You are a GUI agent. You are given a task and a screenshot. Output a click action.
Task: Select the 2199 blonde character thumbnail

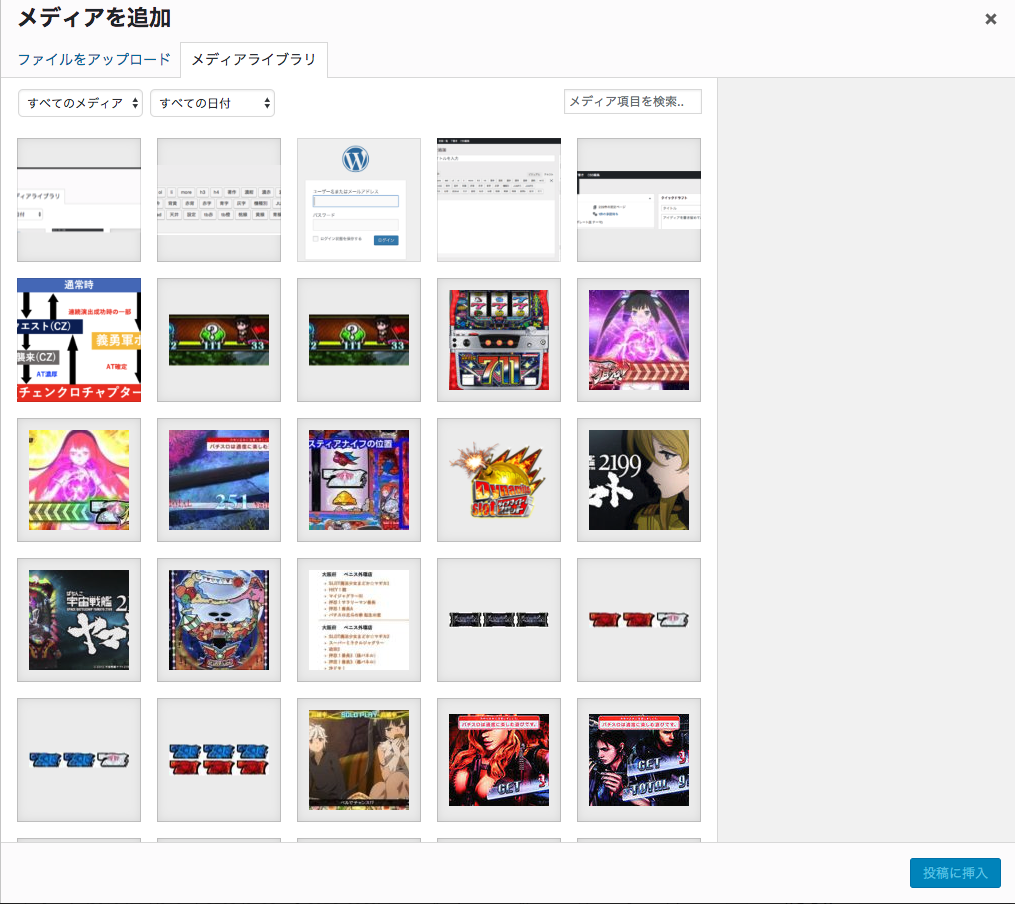(x=639, y=480)
